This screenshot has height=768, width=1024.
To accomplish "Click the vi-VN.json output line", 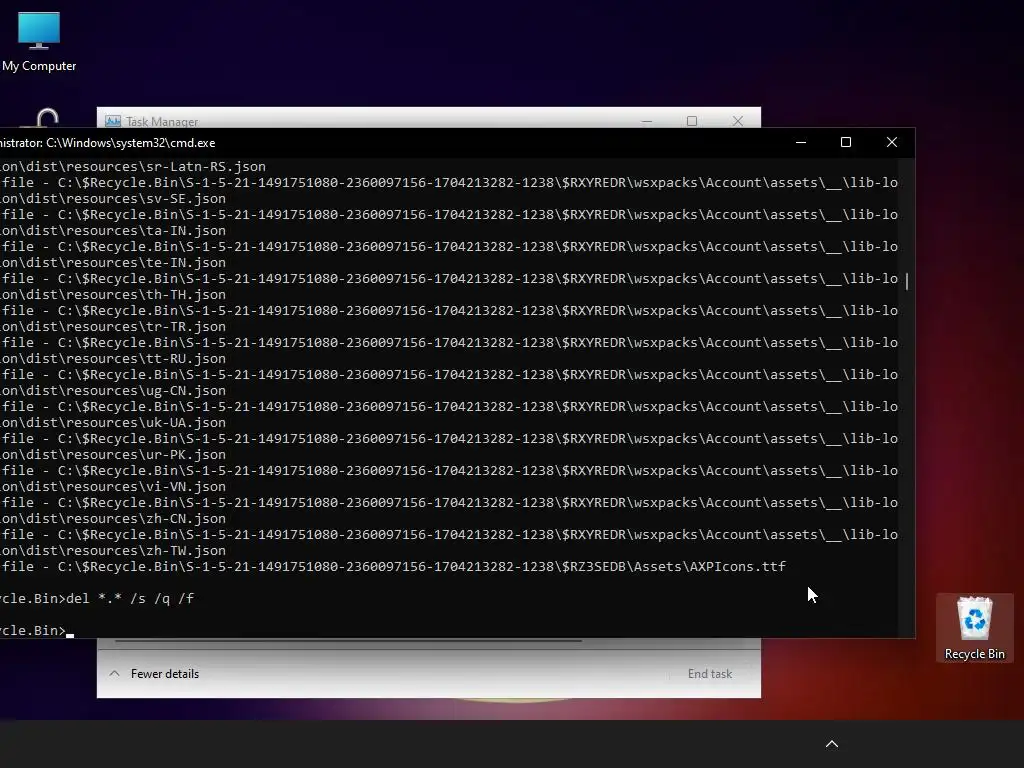I will (113, 487).
